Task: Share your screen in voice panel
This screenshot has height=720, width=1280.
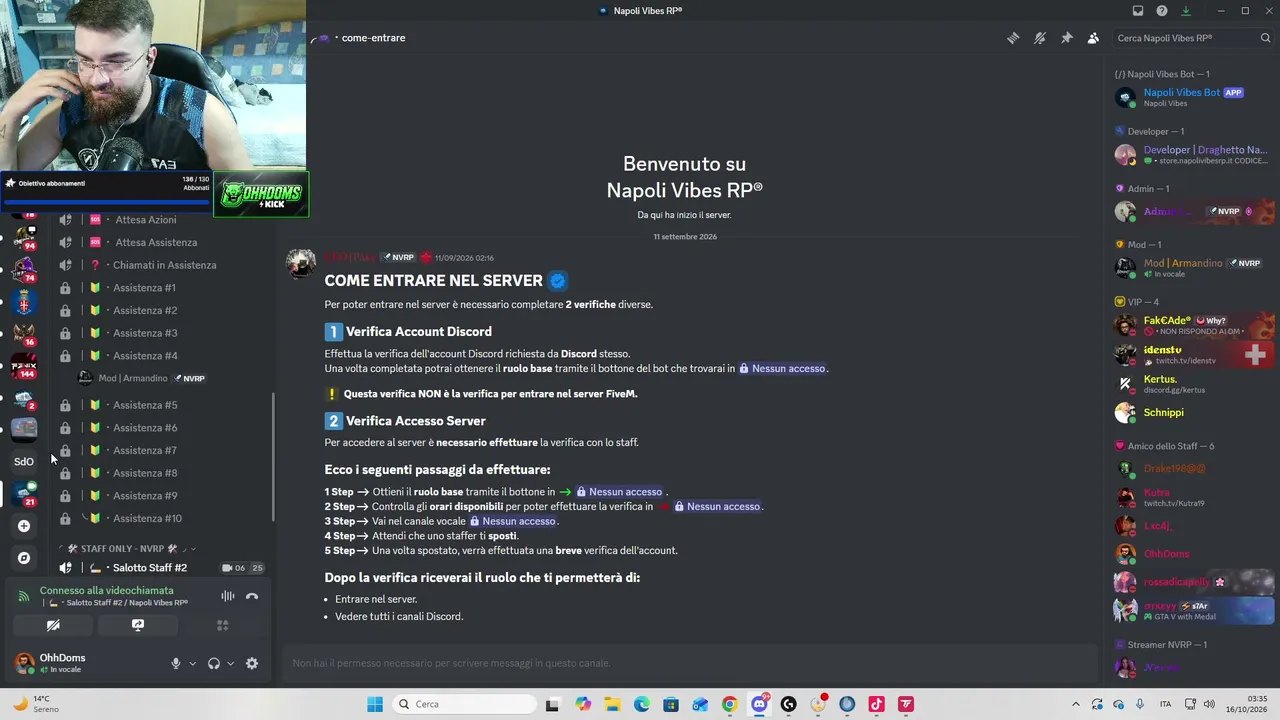Action: (138, 625)
